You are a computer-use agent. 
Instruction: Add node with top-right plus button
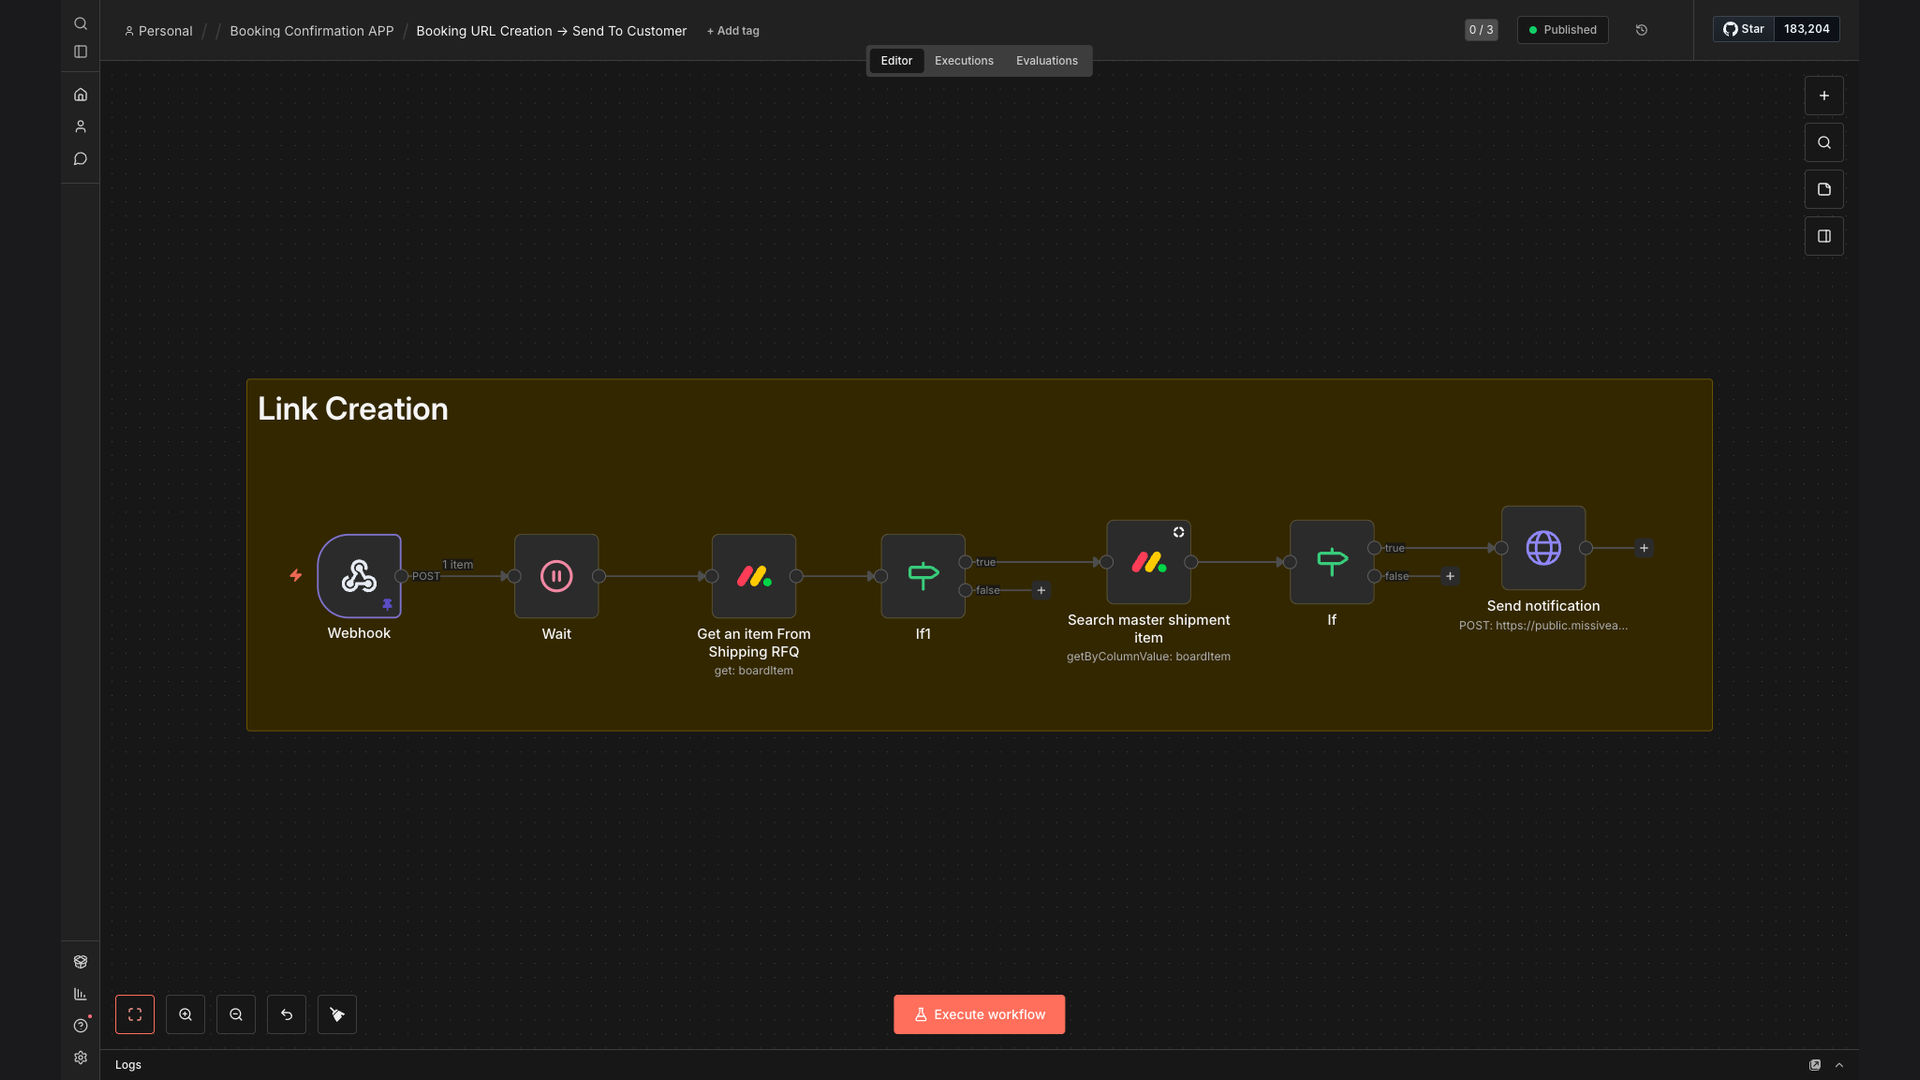(x=1824, y=96)
